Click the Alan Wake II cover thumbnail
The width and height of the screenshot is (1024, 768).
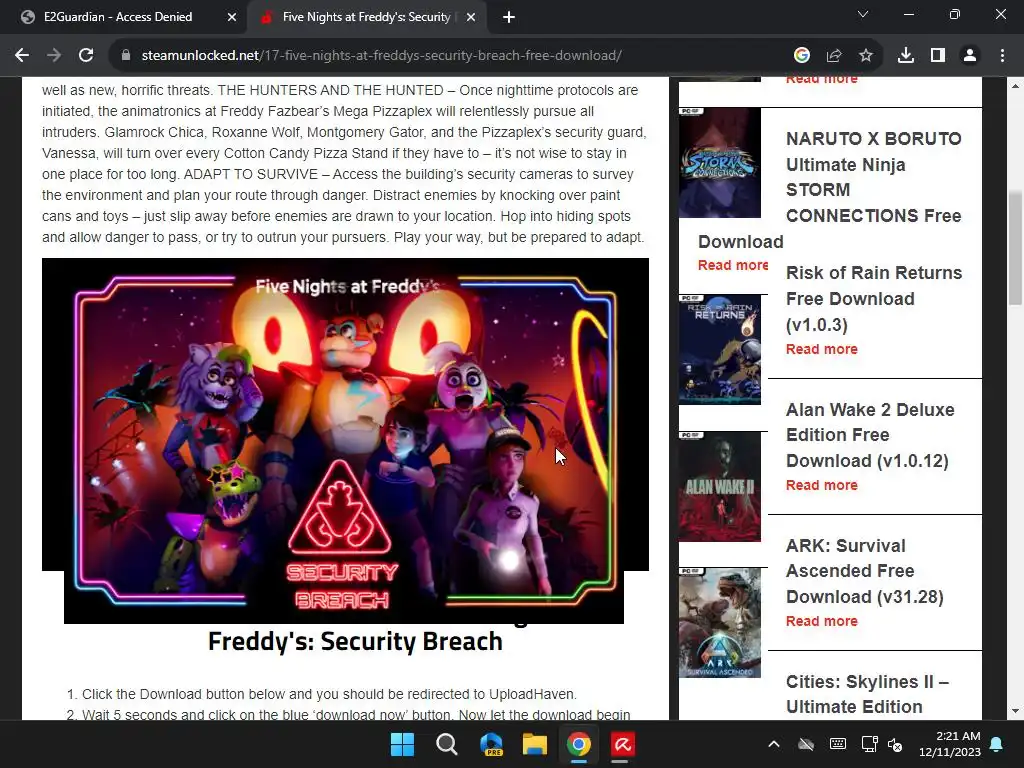(x=720, y=487)
